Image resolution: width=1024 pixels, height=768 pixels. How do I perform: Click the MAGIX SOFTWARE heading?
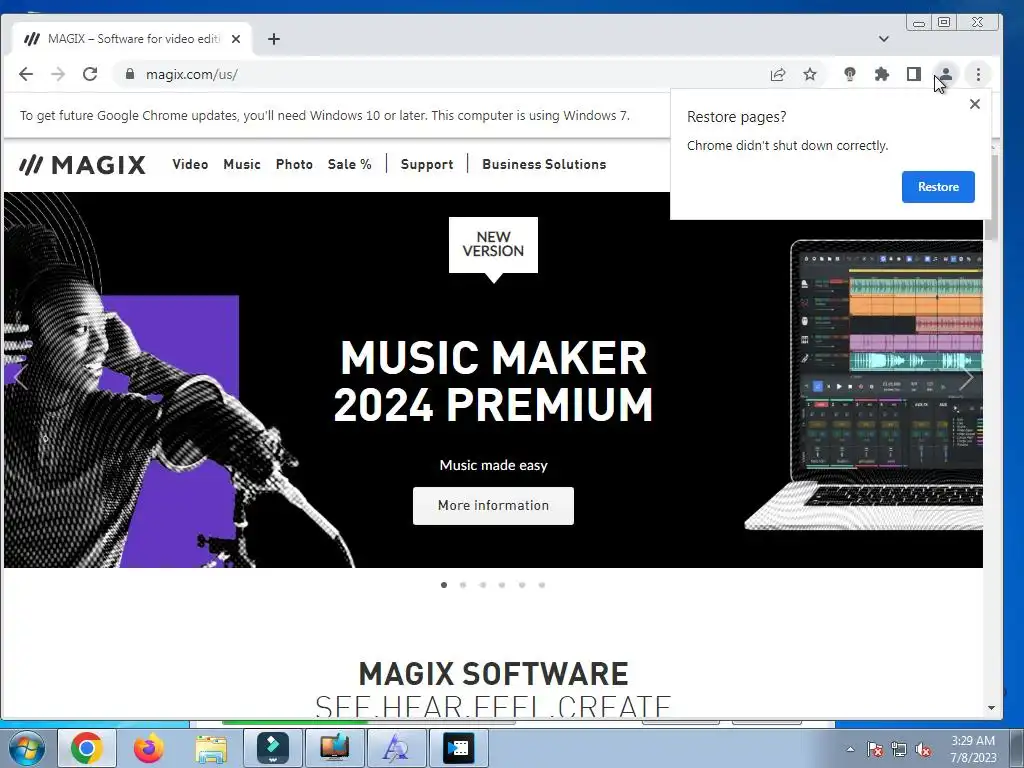point(493,674)
